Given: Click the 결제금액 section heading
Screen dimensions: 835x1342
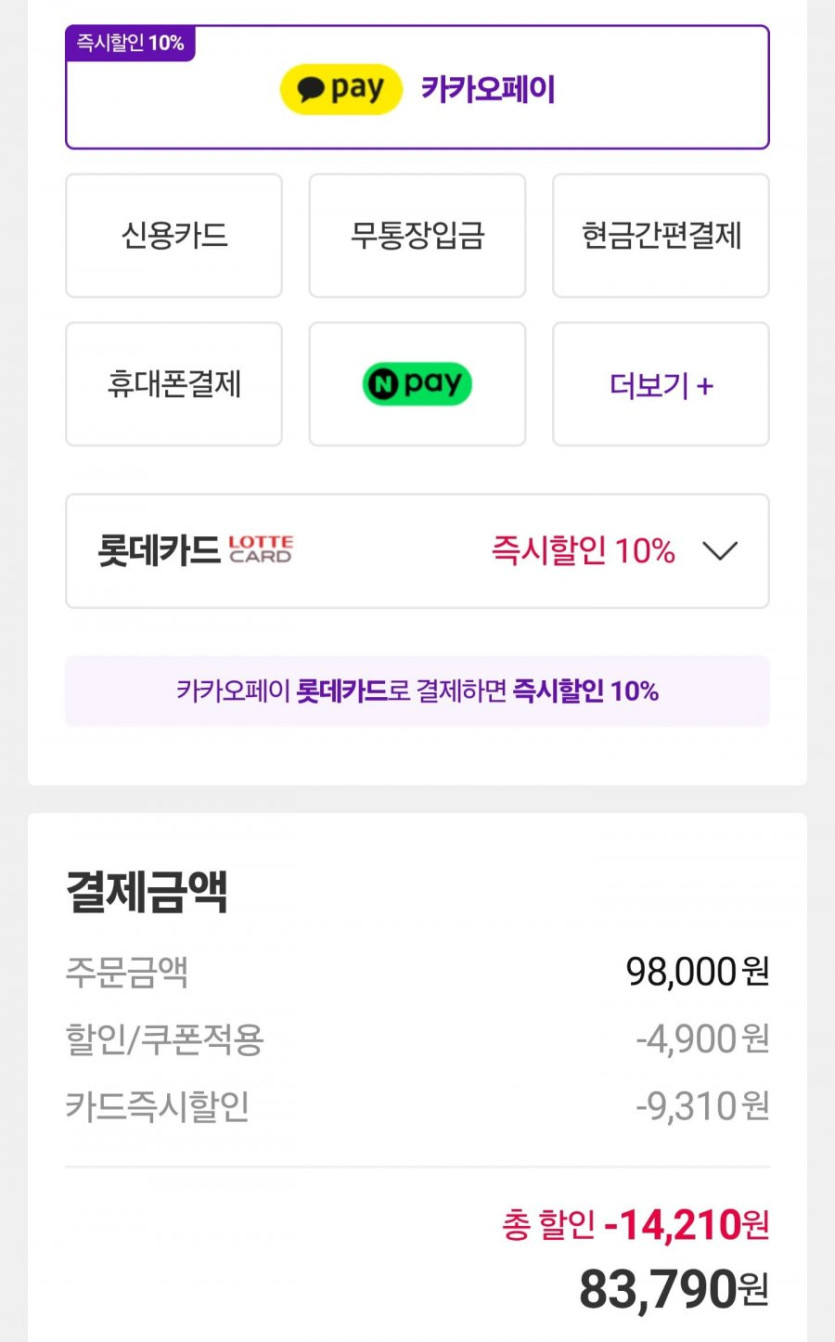Looking at the screenshot, I should [147, 892].
